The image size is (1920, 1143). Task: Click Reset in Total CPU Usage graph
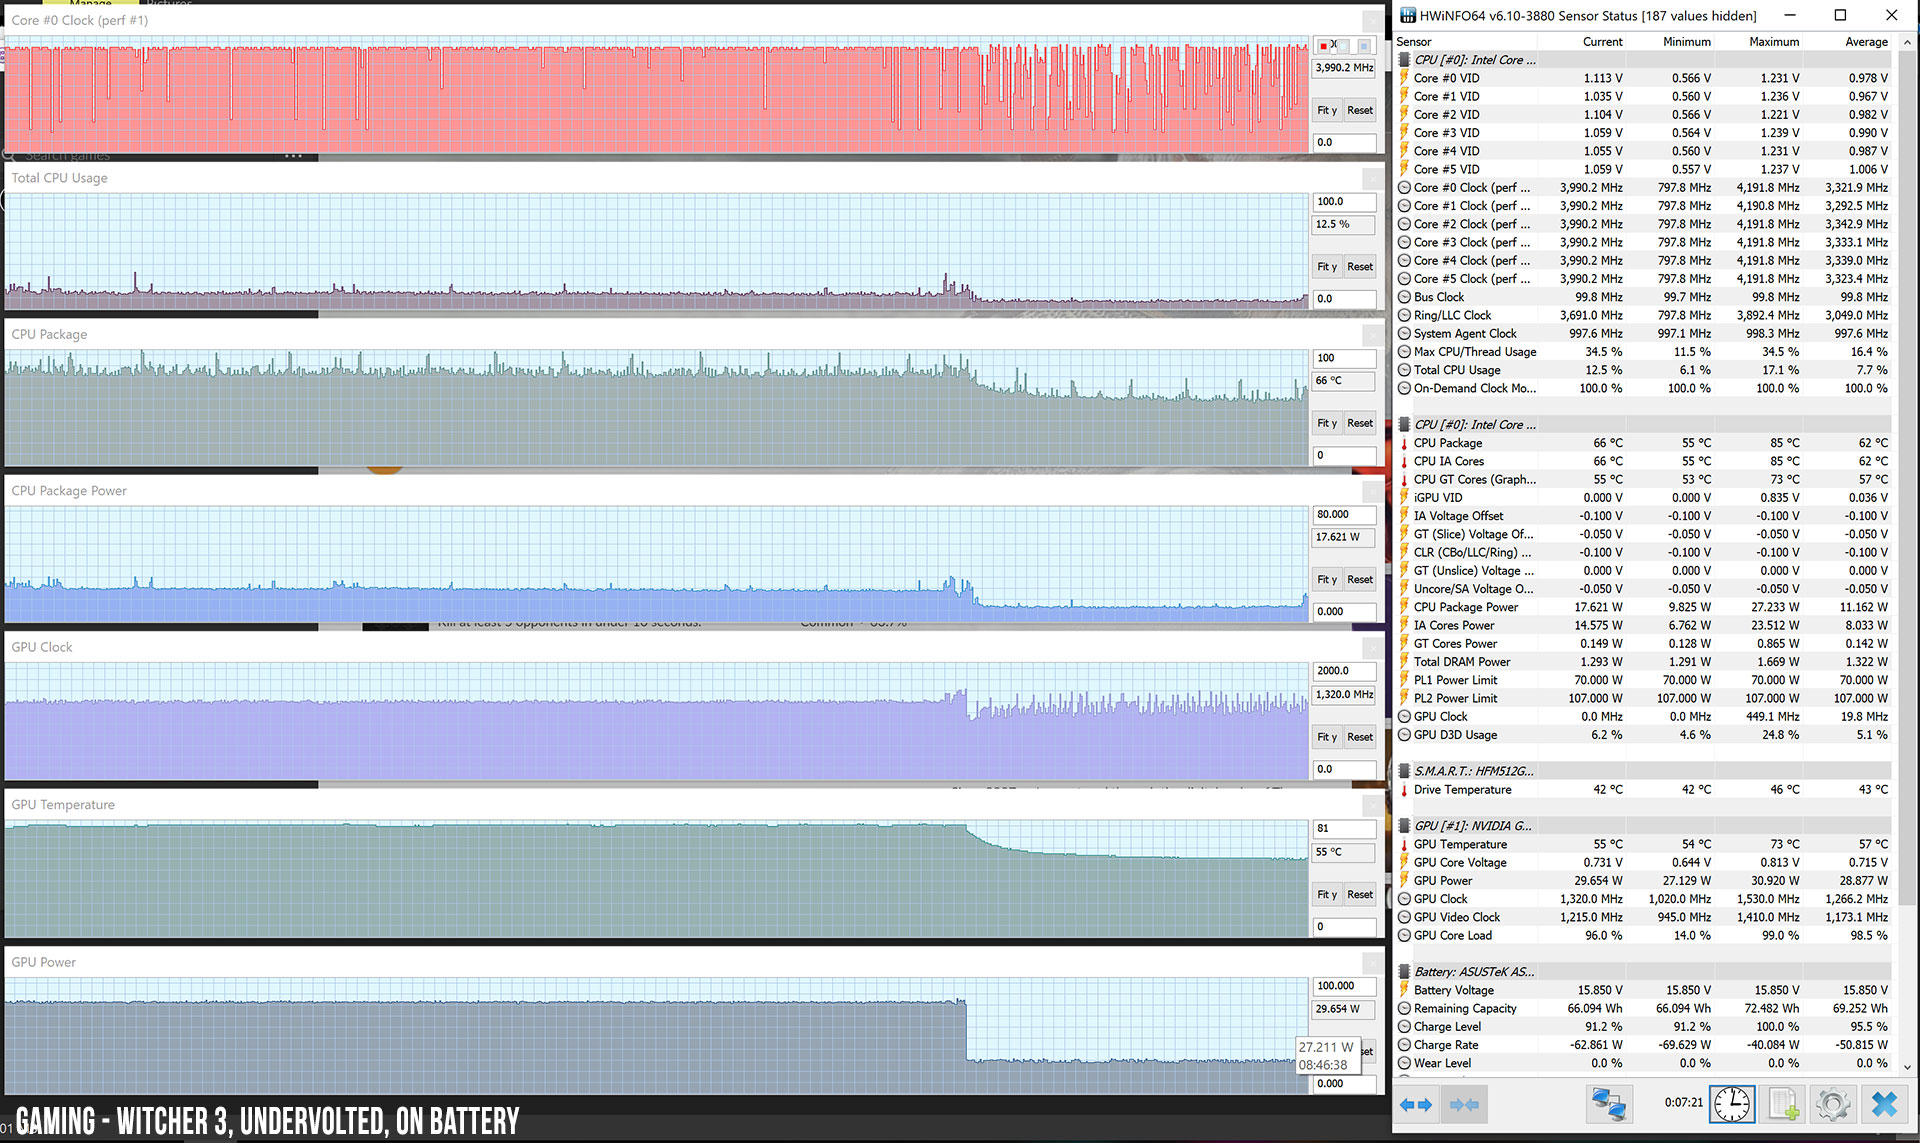[1360, 267]
